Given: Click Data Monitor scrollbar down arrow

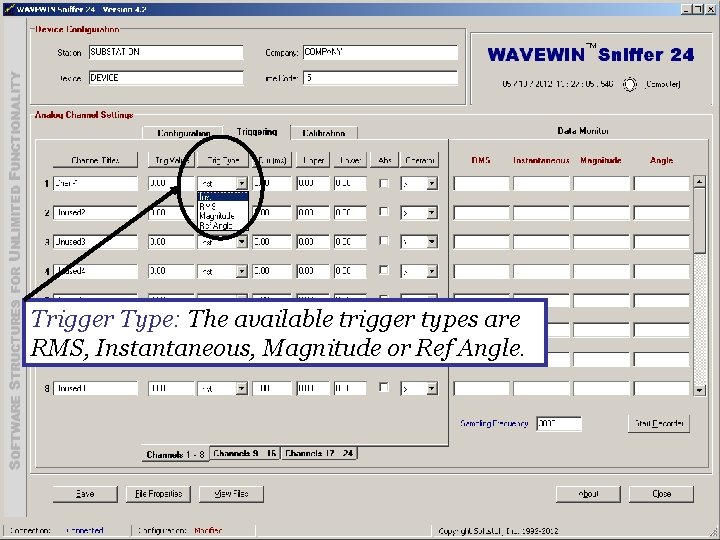Looking at the screenshot, I should (699, 390).
